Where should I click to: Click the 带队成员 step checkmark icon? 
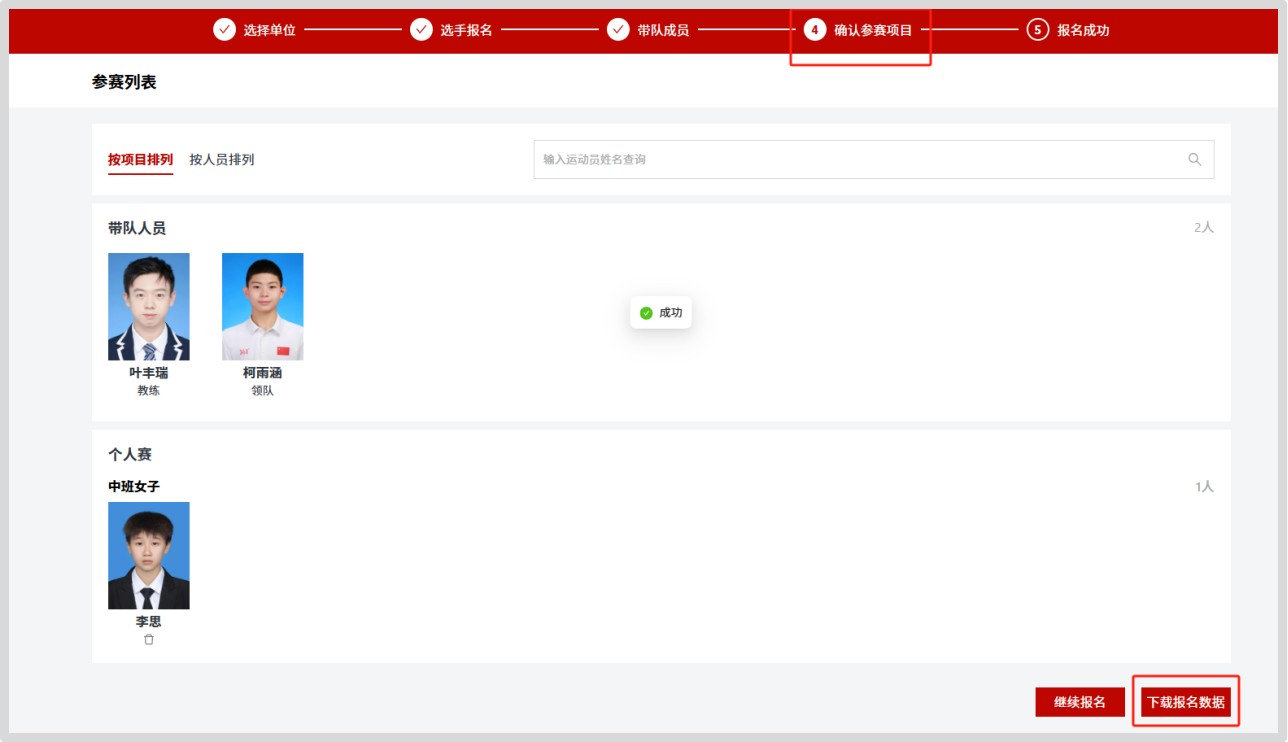618,30
